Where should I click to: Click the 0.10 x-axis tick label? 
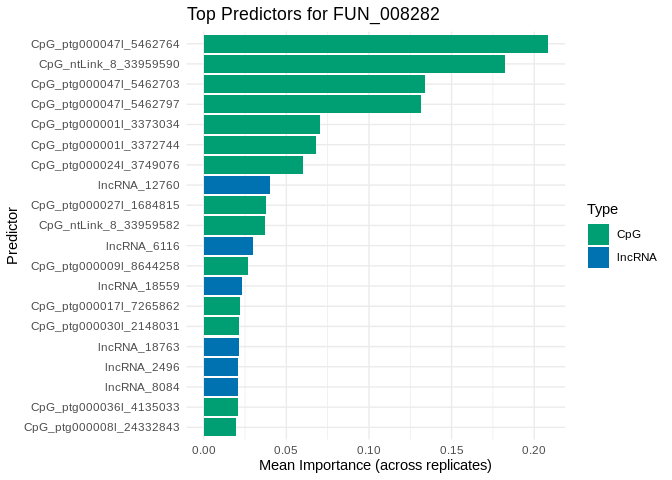[x=369, y=449]
